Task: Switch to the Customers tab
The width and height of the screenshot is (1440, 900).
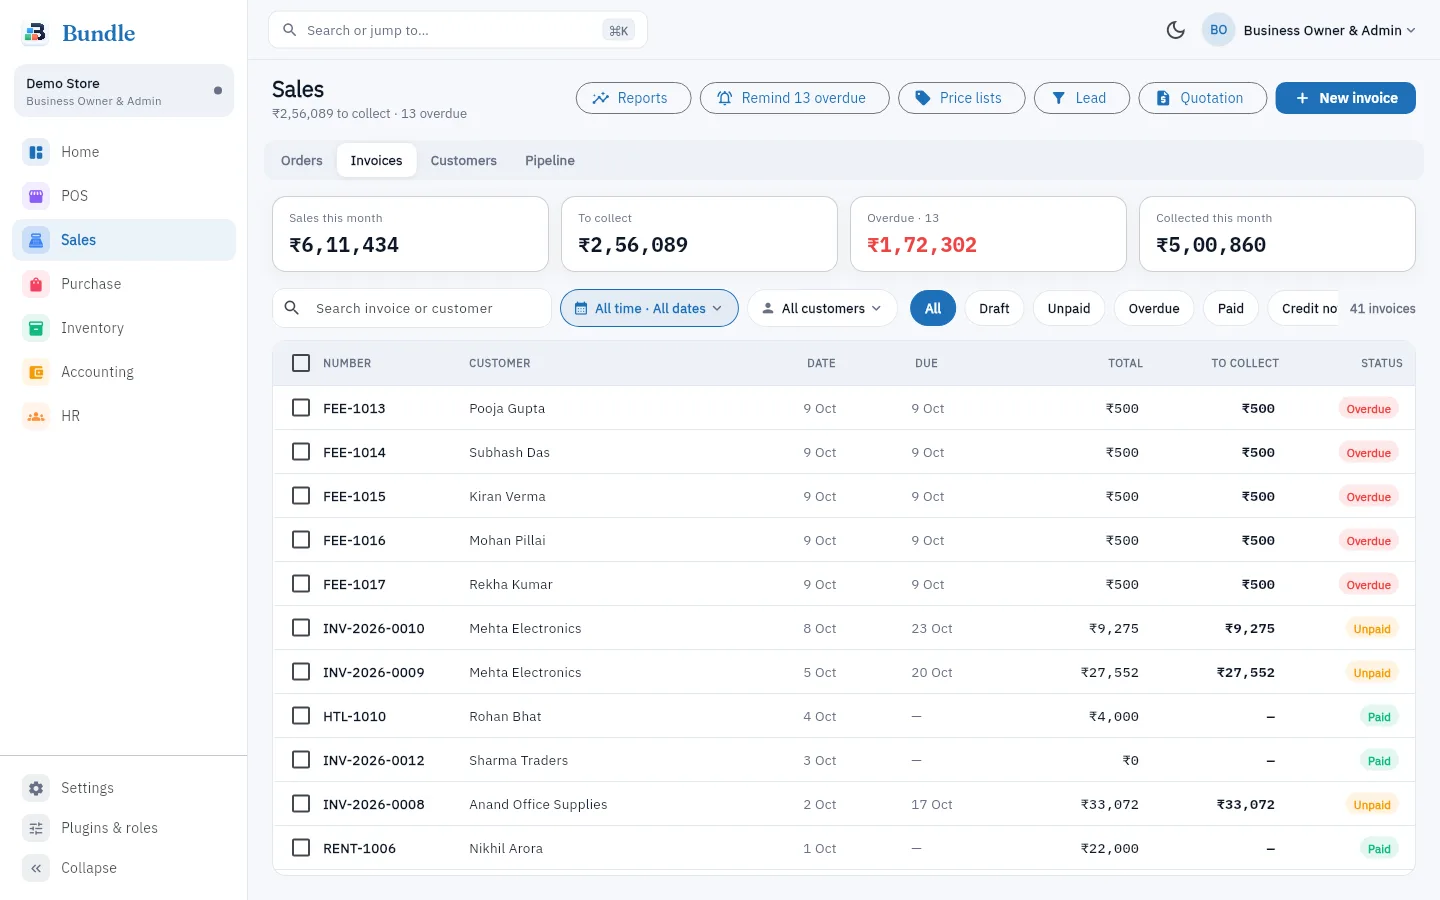Action: 463,160
